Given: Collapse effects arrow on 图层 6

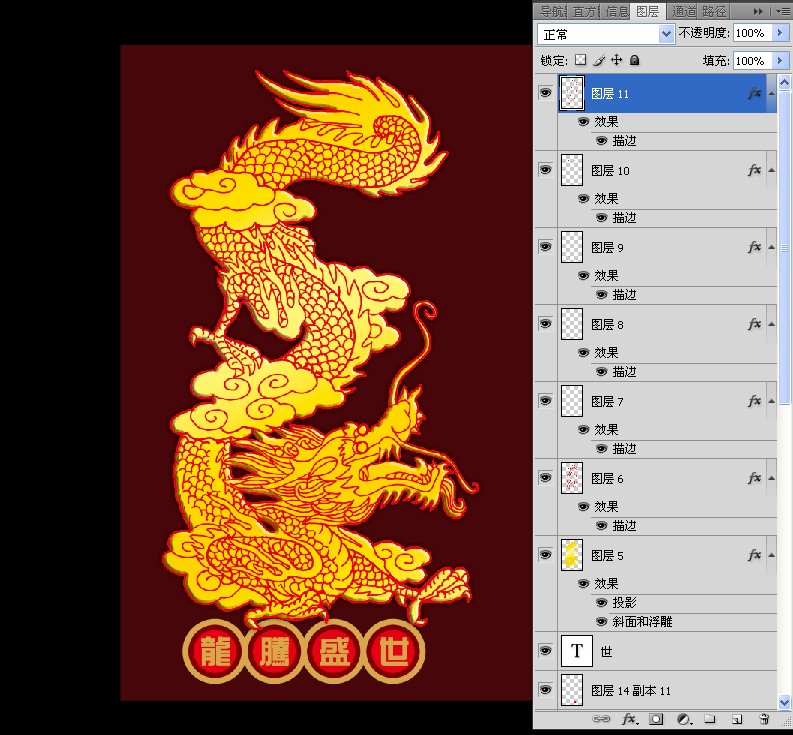Looking at the screenshot, I should (771, 478).
